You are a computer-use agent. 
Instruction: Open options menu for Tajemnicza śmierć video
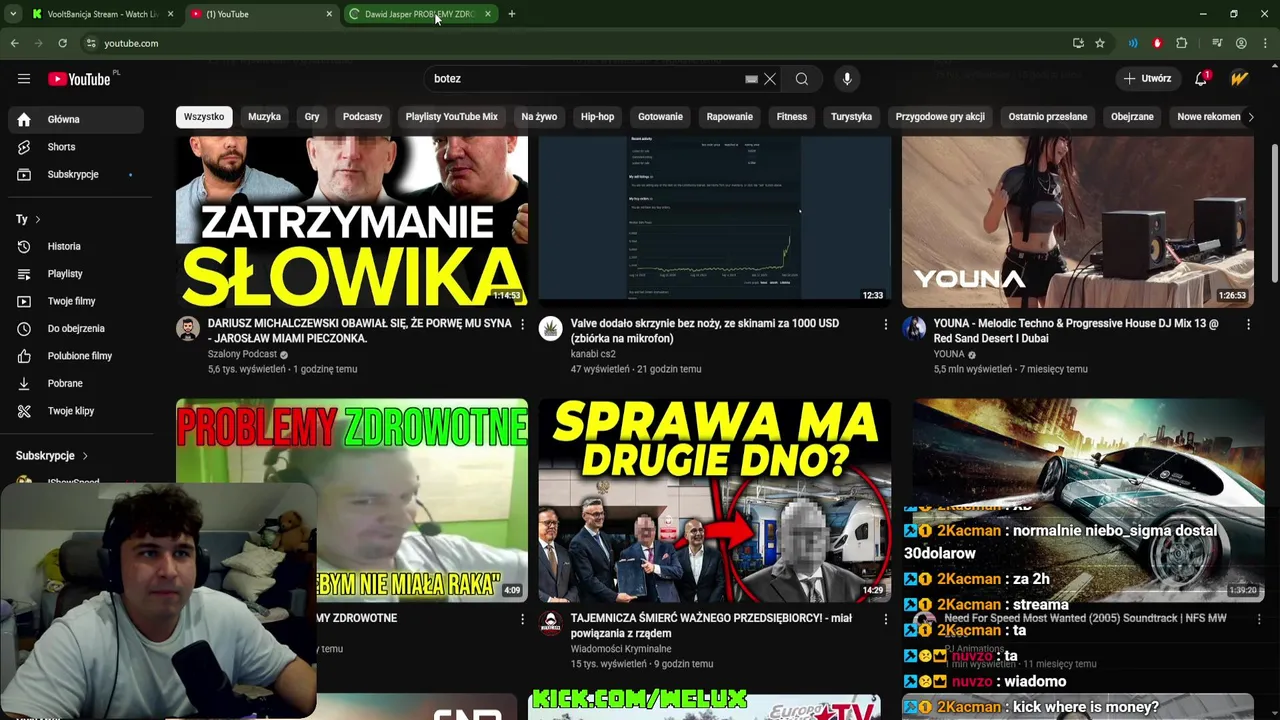click(x=885, y=619)
